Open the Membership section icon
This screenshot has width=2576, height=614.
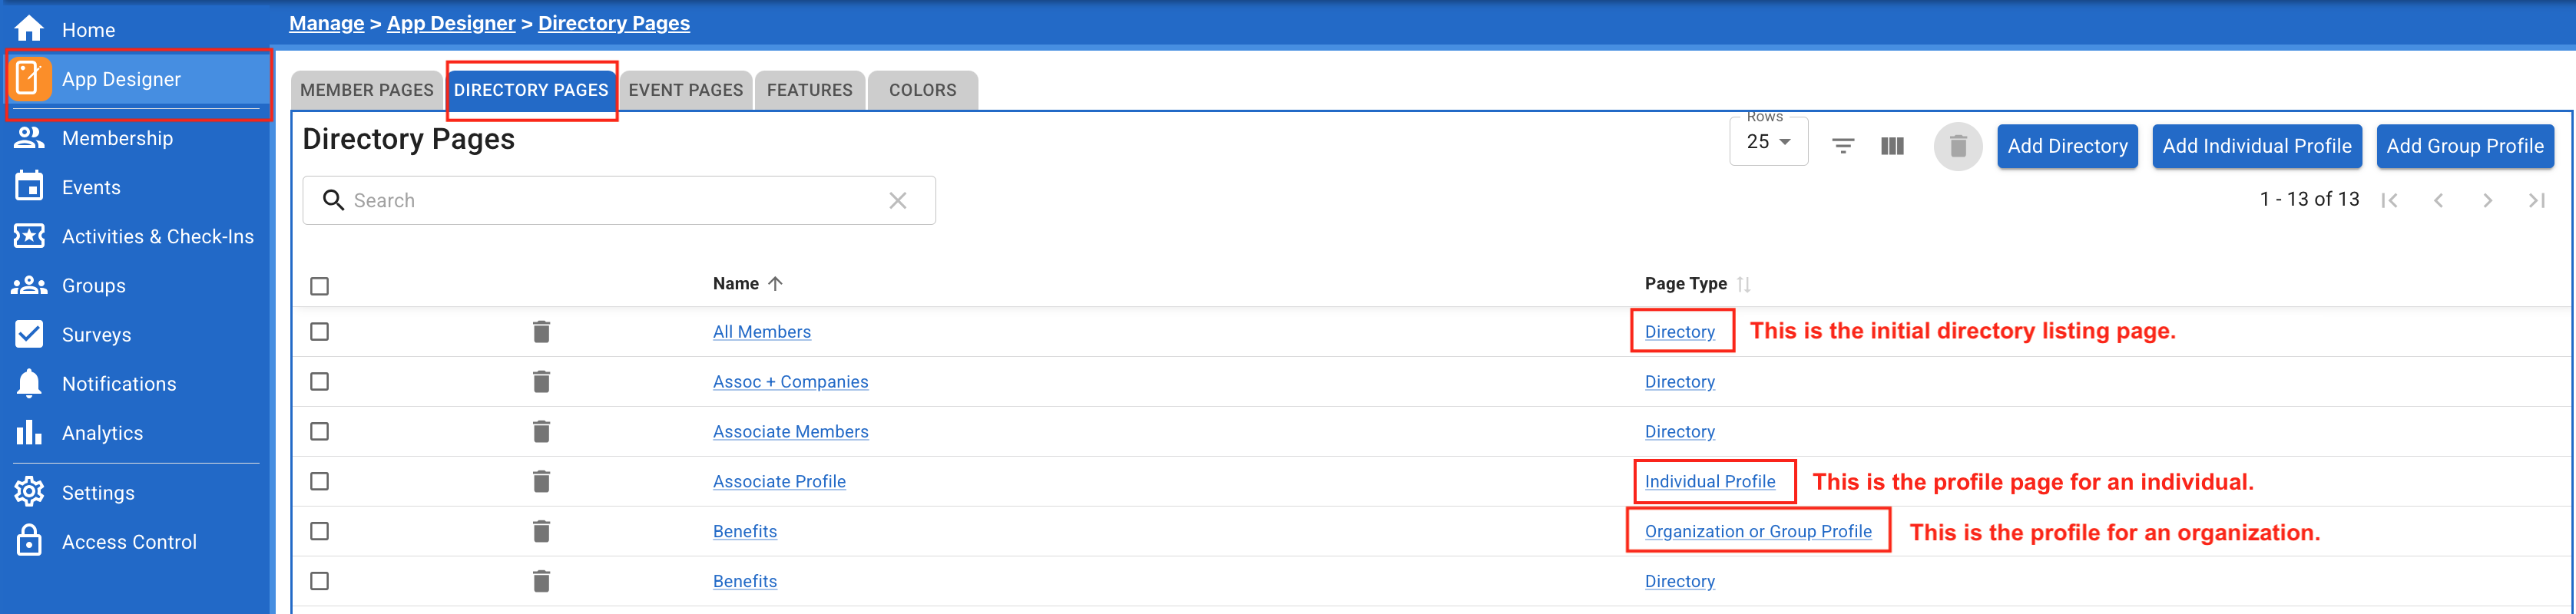(29, 138)
